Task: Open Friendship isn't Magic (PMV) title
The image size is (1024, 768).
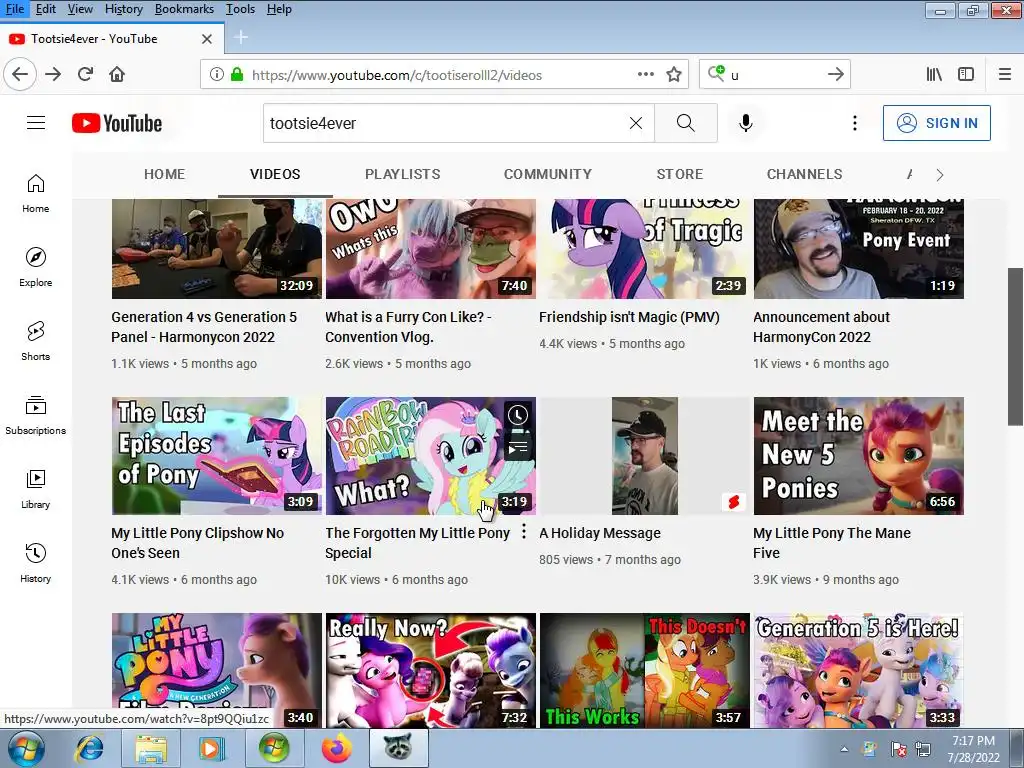Action: pos(629,317)
